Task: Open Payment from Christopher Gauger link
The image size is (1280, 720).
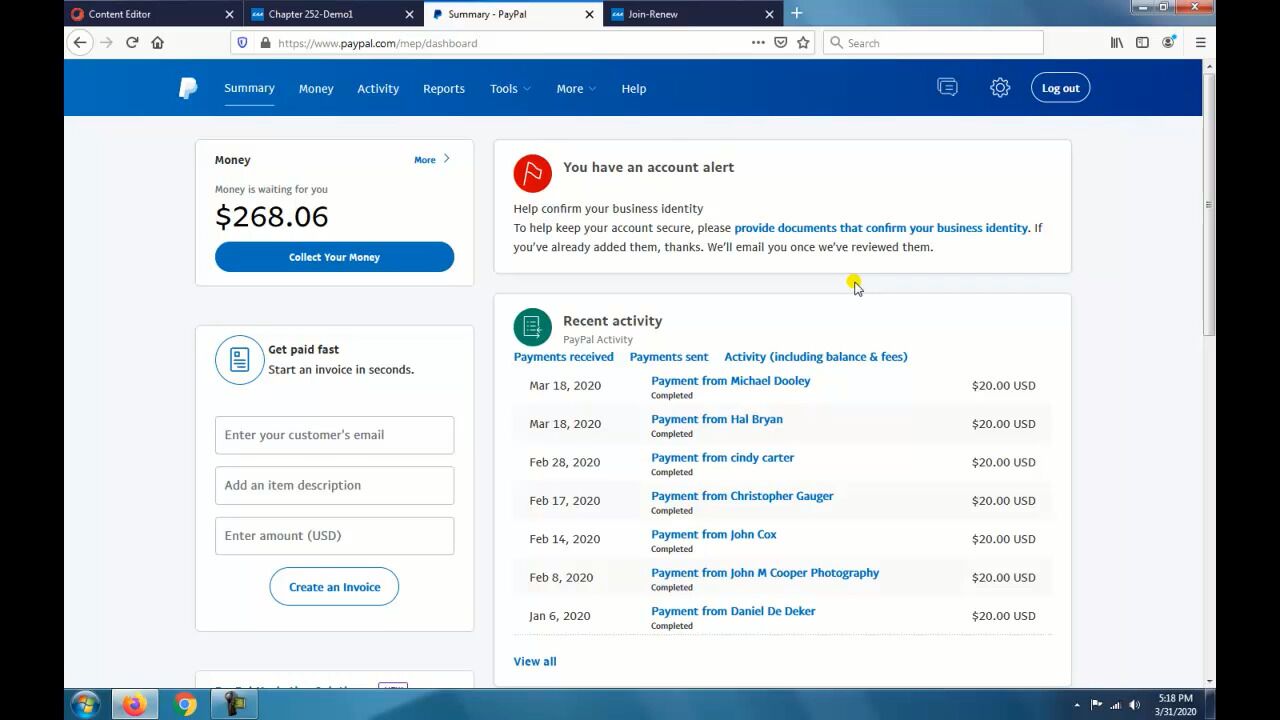Action: click(741, 496)
